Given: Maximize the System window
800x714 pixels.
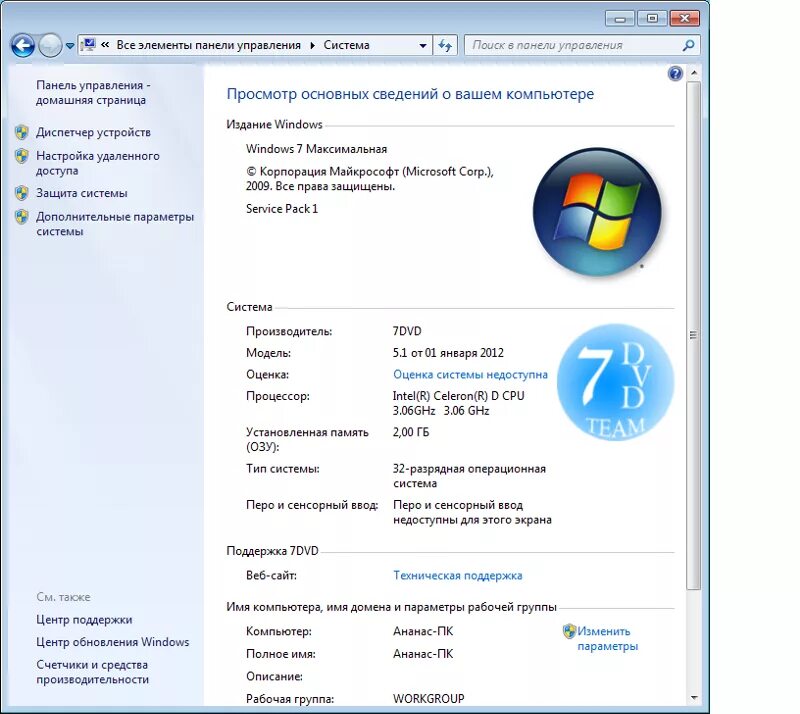Looking at the screenshot, I should pos(652,19).
